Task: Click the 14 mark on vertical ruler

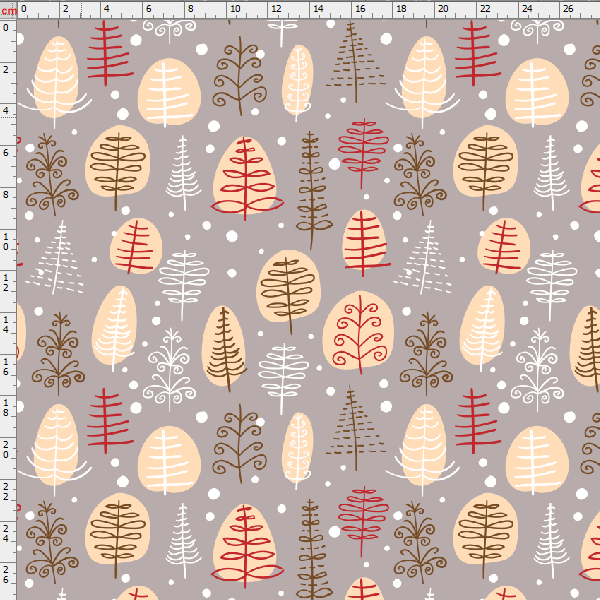Action: 6,324
